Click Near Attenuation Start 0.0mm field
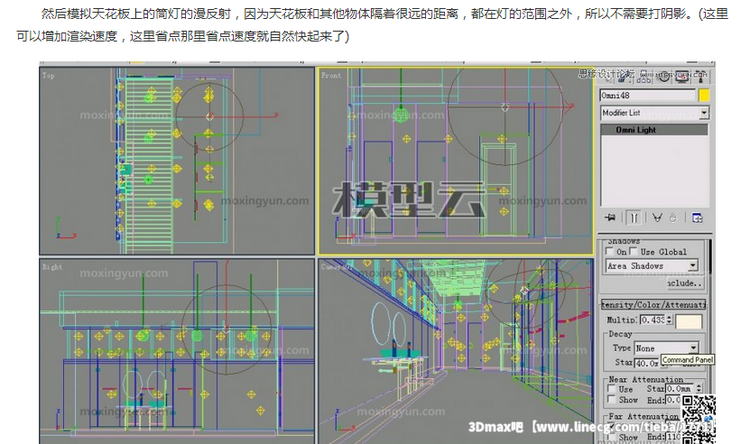This screenshot has width=750, height=444. tap(679, 388)
